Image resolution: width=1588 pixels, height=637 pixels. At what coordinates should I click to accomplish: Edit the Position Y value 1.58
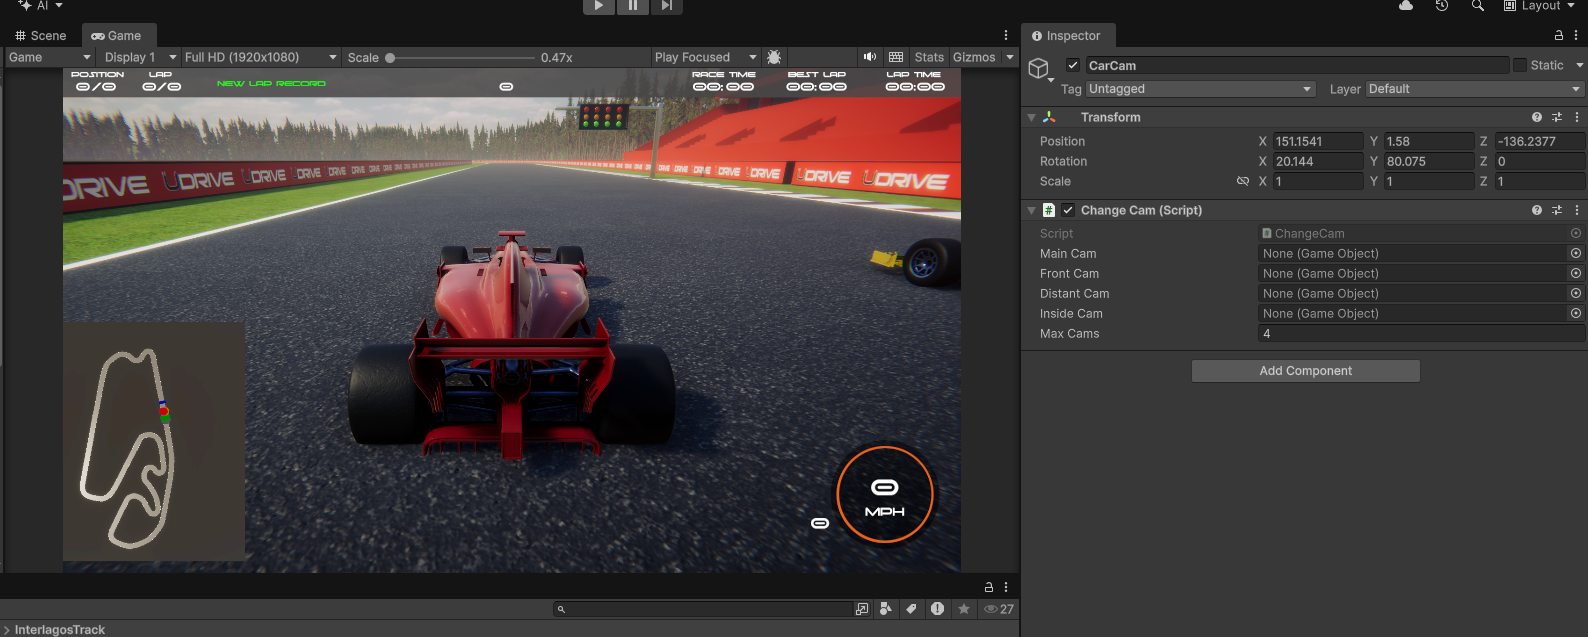click(1429, 142)
